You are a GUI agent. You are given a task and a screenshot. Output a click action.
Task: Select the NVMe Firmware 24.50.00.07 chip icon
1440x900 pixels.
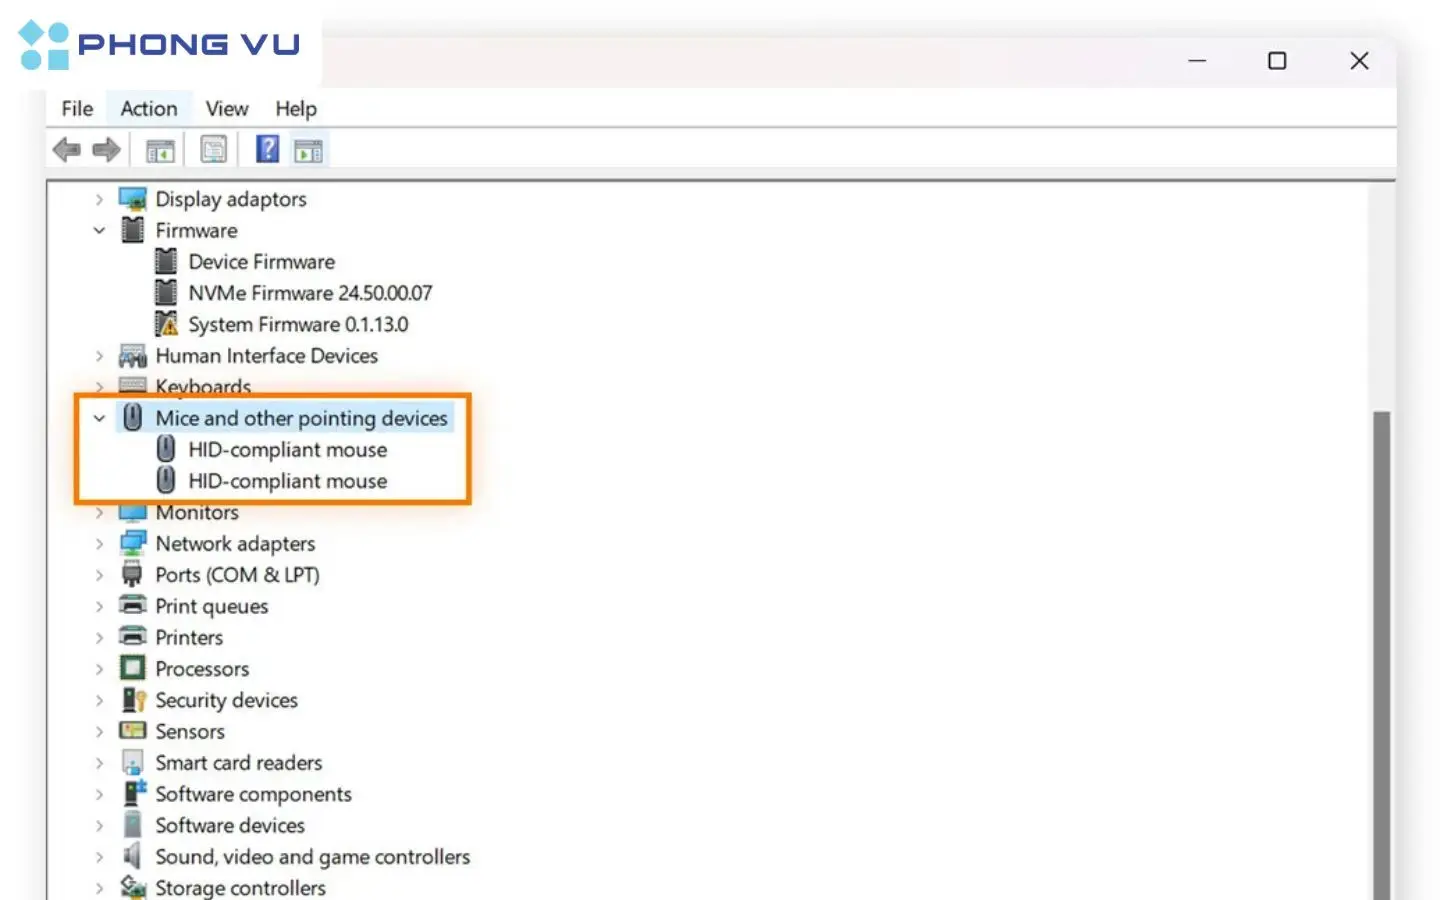166,292
